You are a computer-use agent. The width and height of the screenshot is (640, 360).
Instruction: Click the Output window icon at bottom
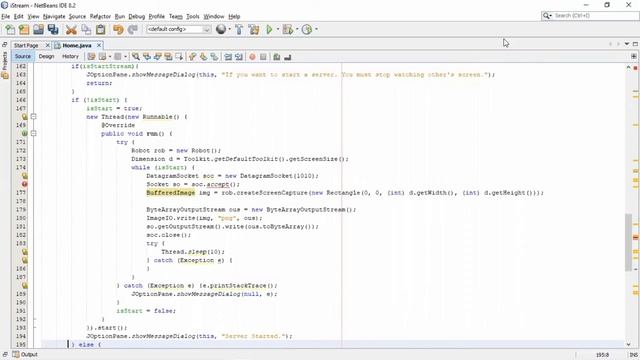pos(16,354)
